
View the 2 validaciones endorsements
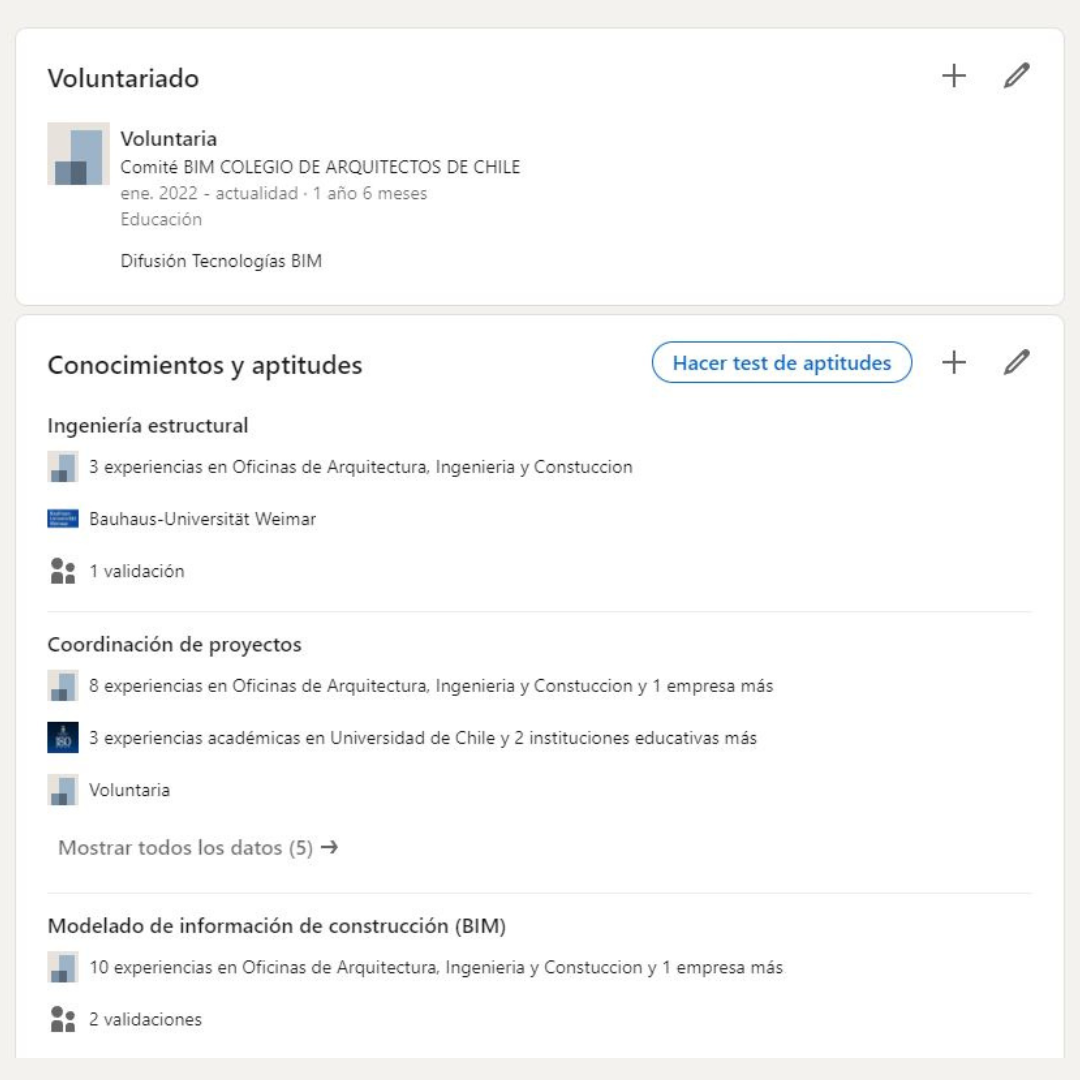coord(145,1019)
